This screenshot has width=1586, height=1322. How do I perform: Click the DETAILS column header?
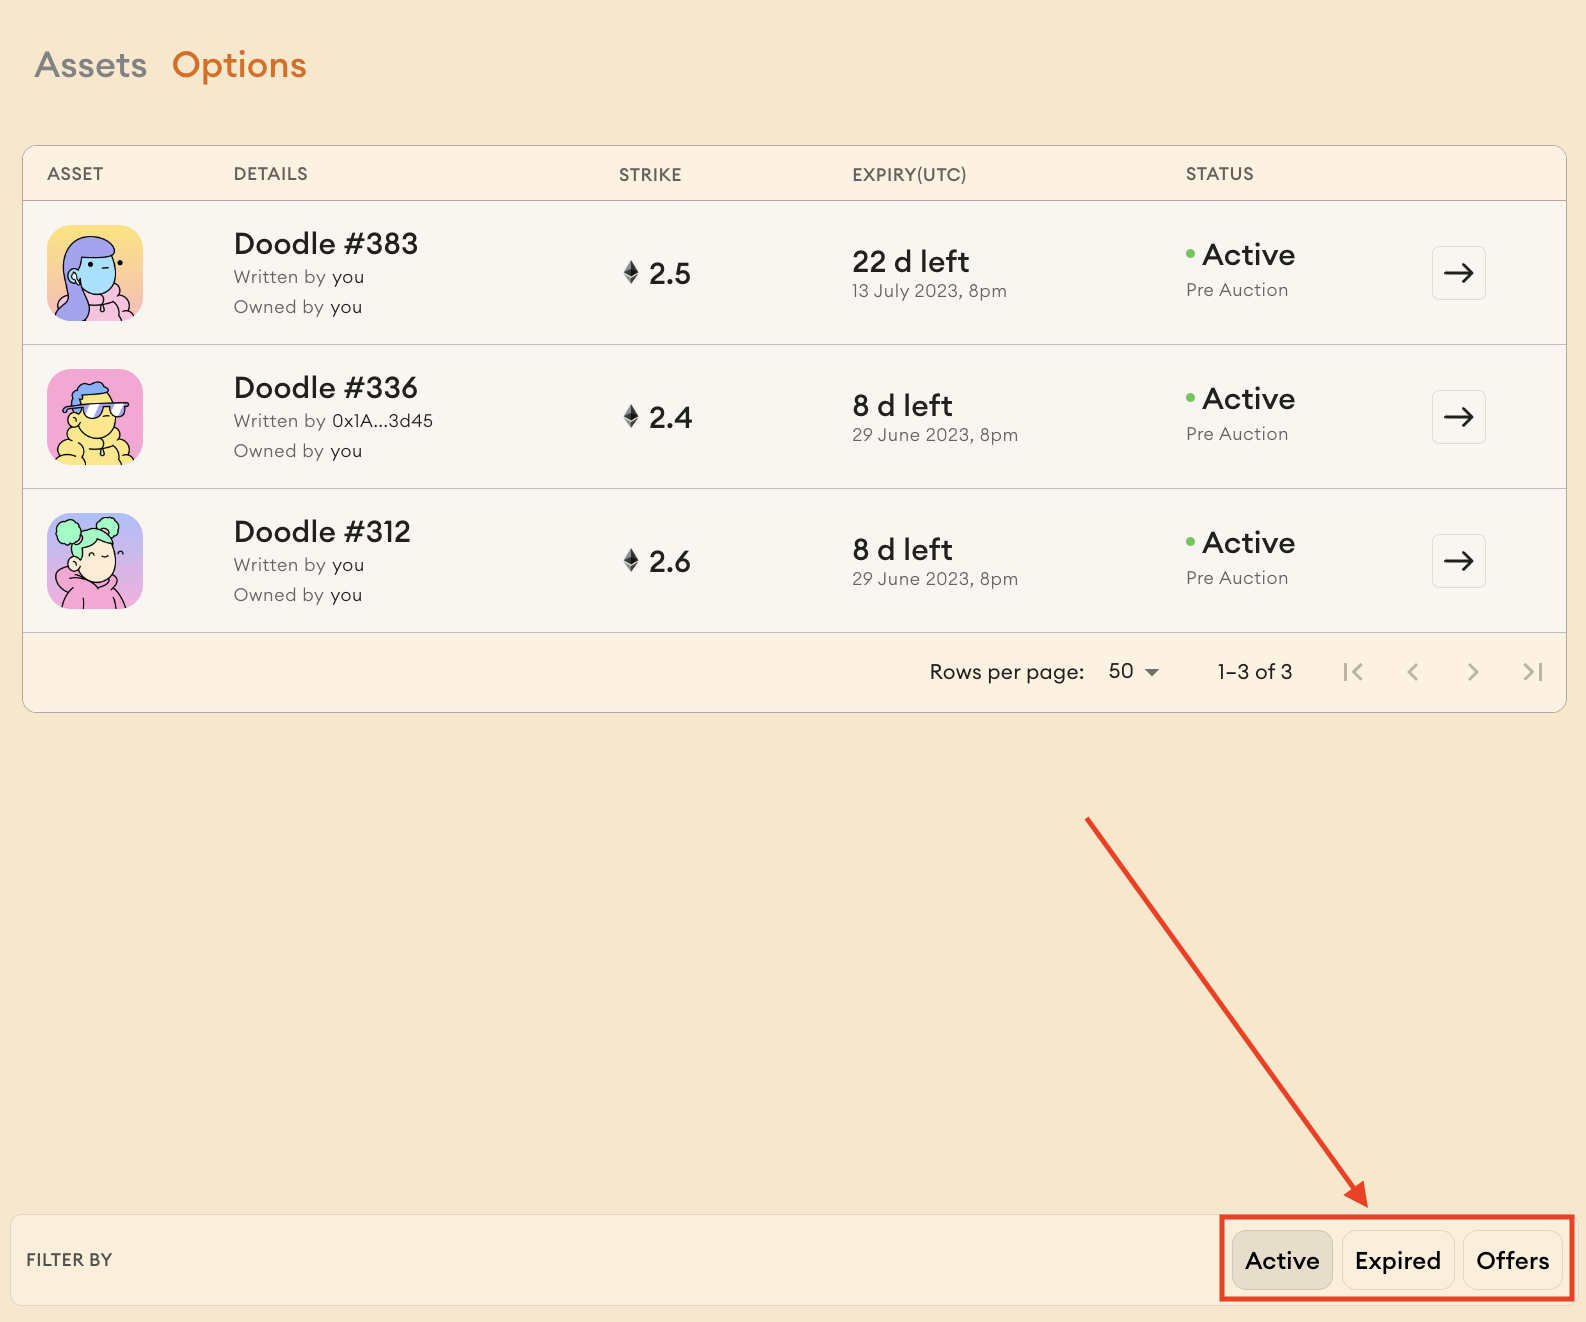coord(271,174)
